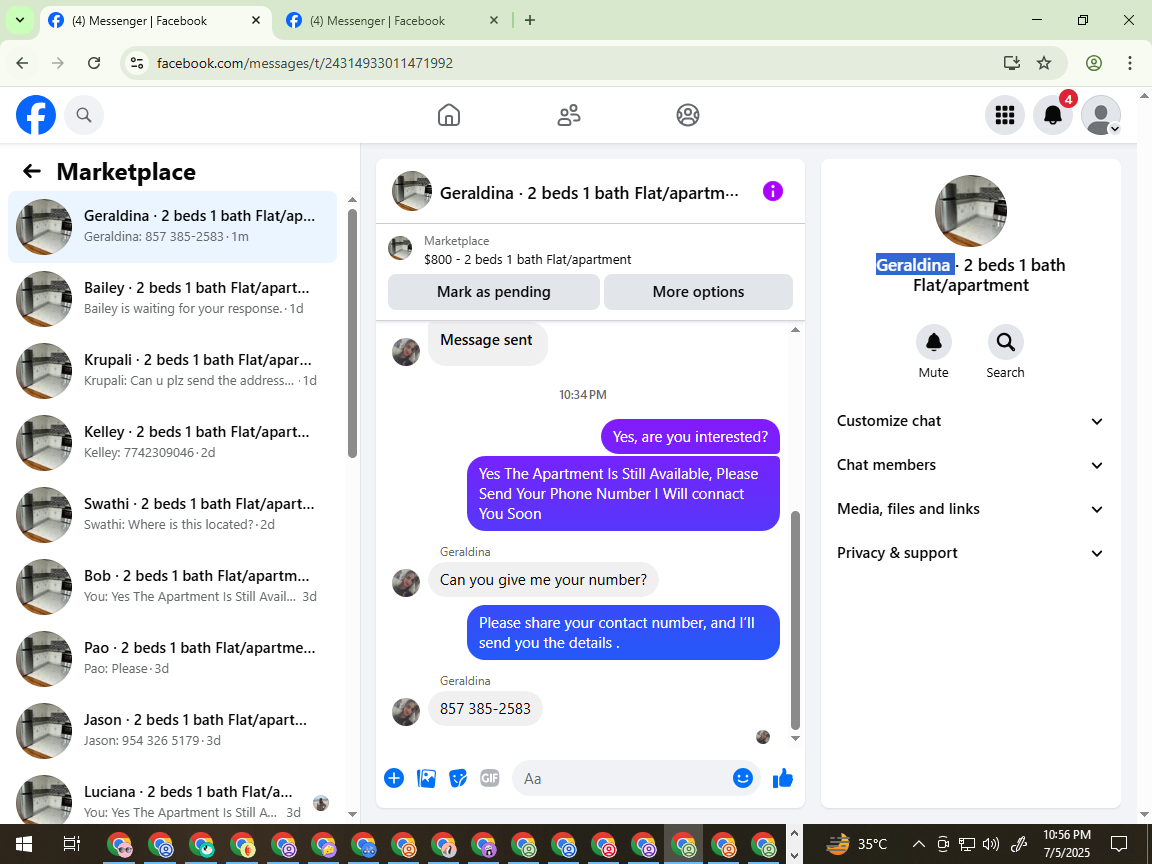Open Luciana's conversation in the list
1152x864 pixels.
click(x=173, y=797)
